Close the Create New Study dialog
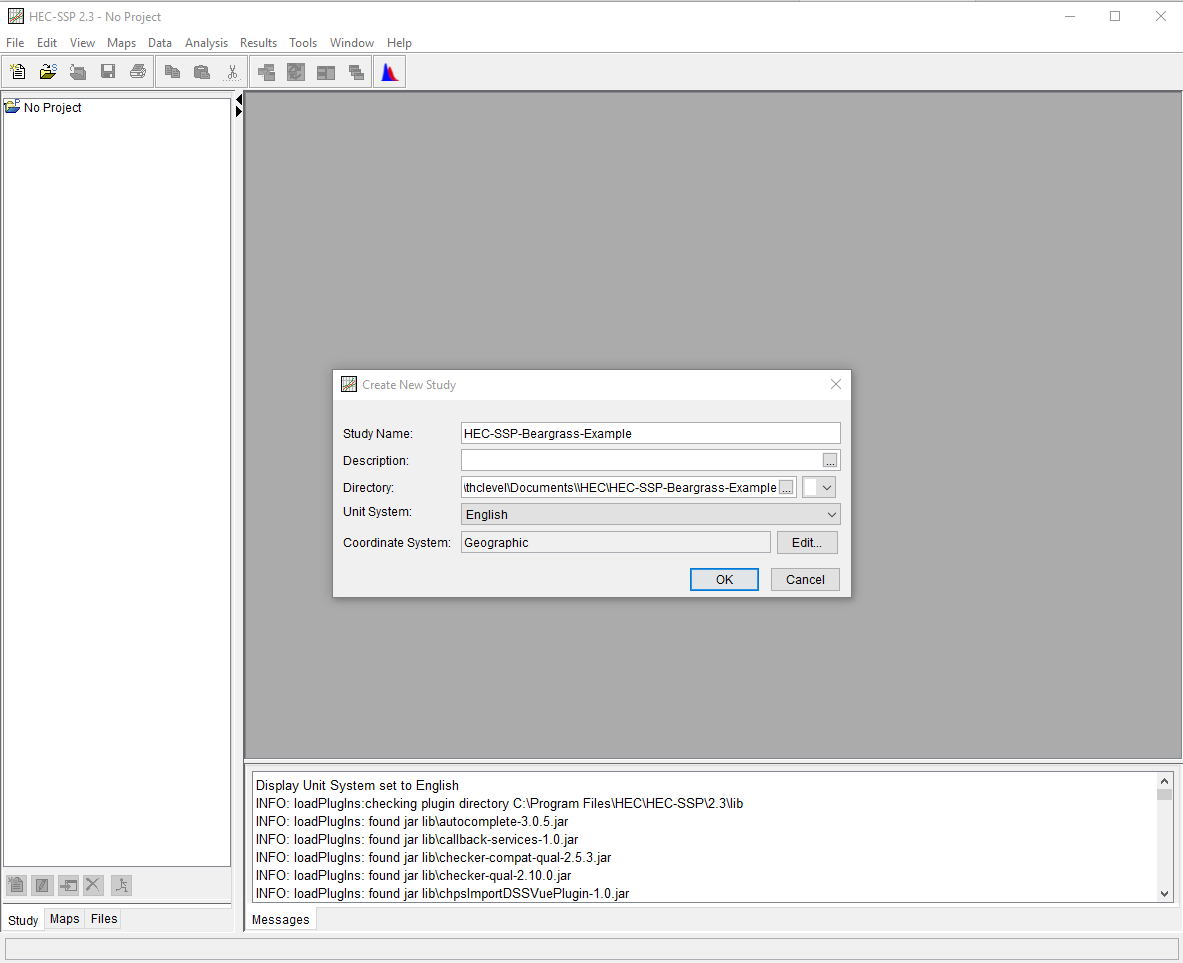This screenshot has height=963, width=1183. point(836,384)
